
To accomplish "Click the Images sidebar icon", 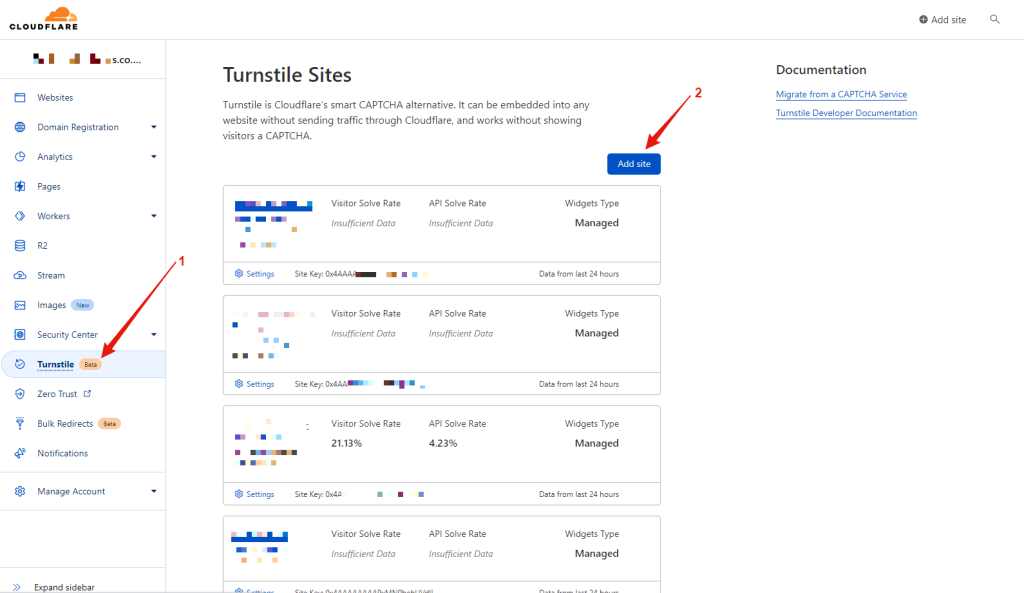I will coord(19,305).
